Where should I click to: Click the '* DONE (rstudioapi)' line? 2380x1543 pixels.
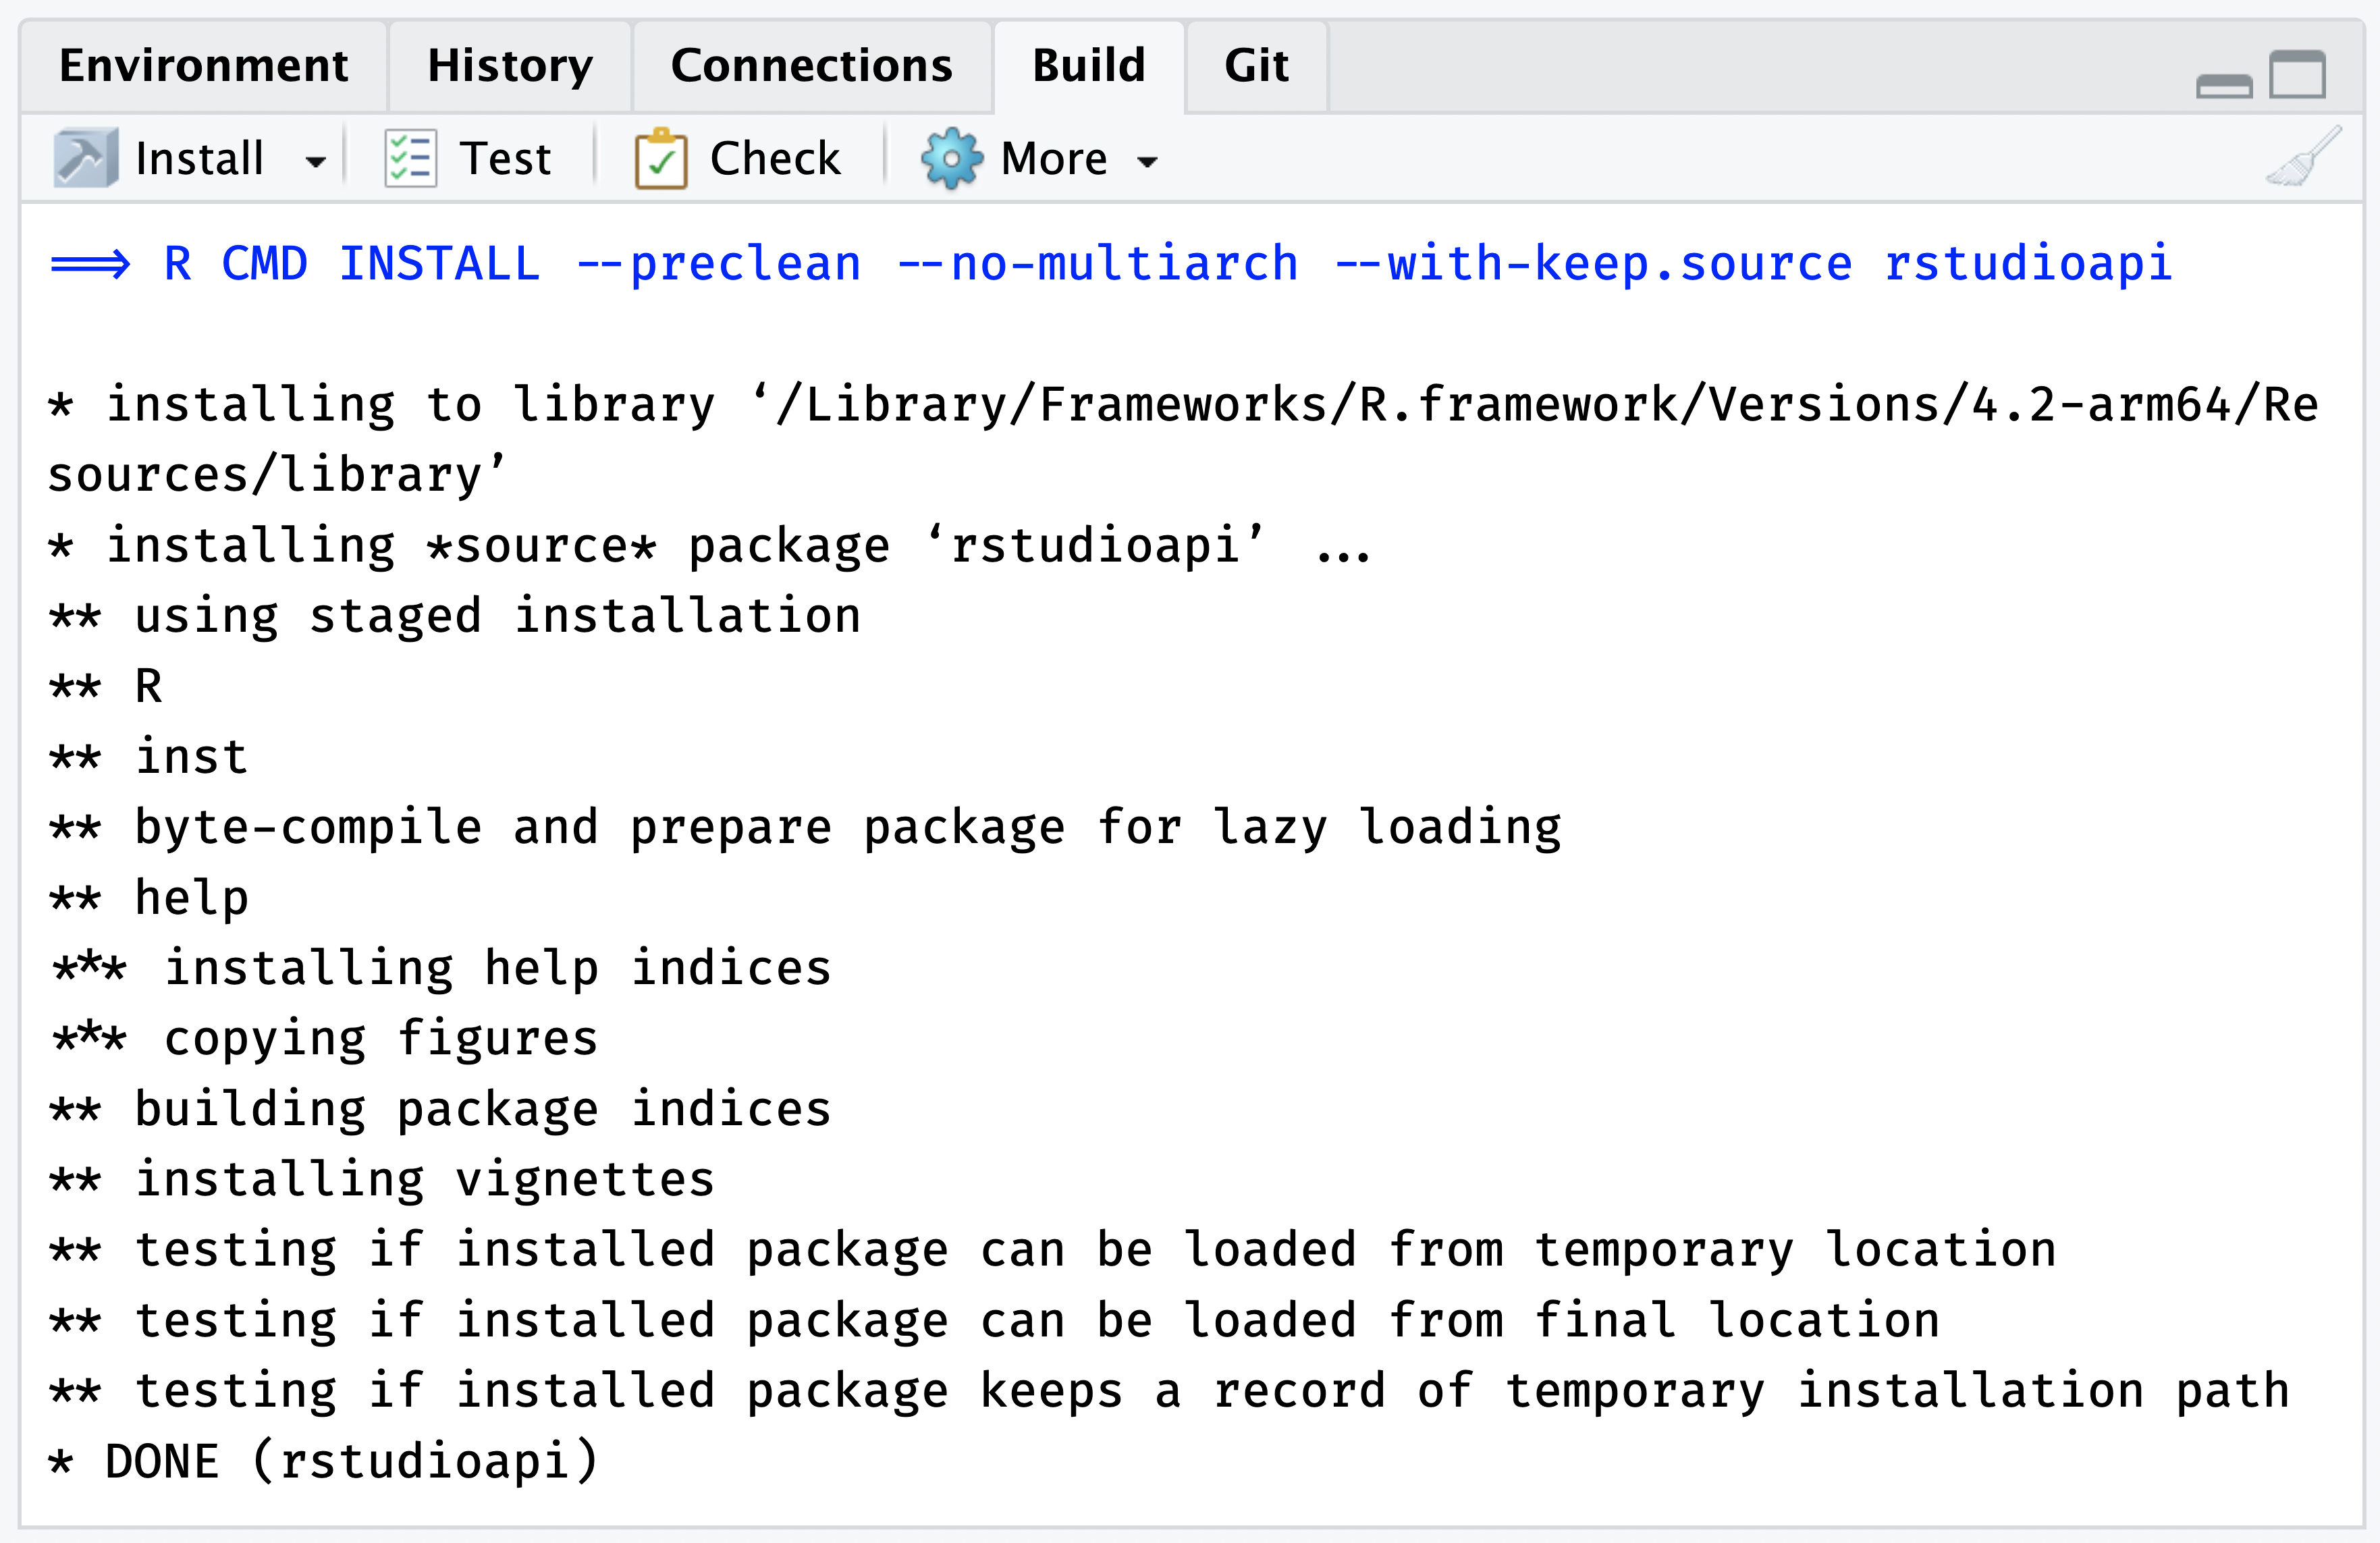pyautogui.click(x=324, y=1461)
